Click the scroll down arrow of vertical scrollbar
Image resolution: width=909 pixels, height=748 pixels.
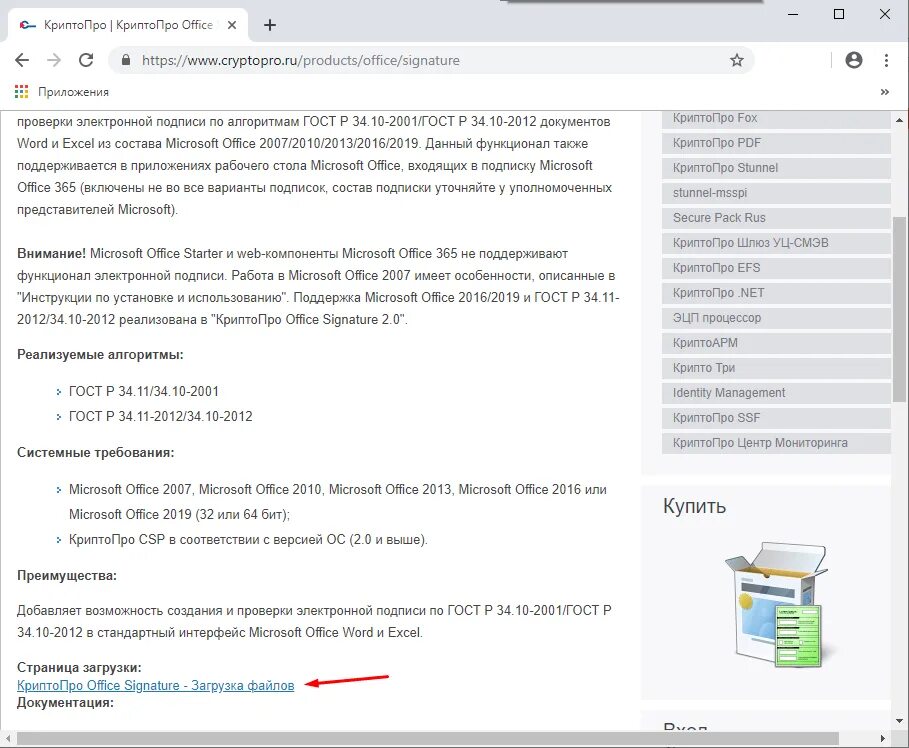coord(899,721)
